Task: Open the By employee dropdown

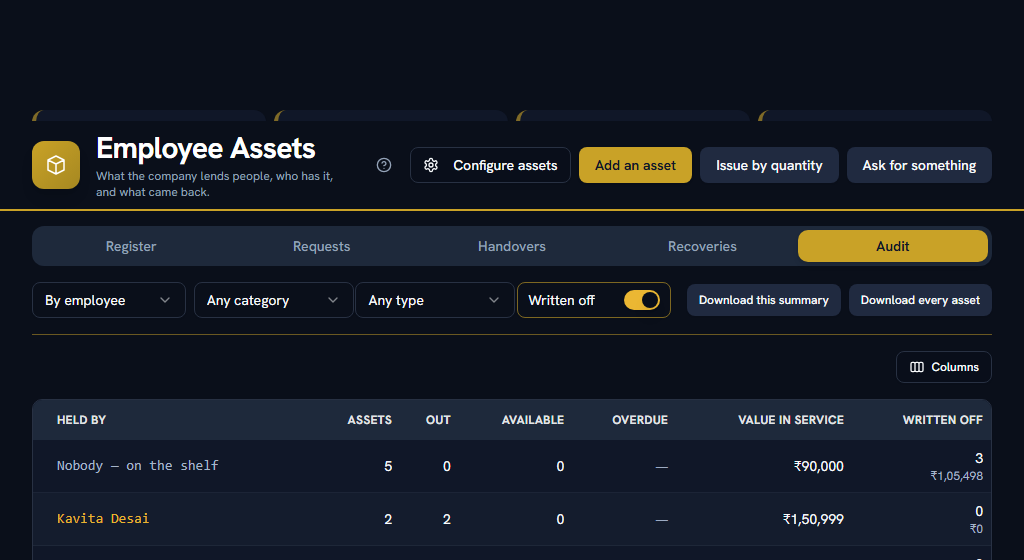Action: click(108, 300)
